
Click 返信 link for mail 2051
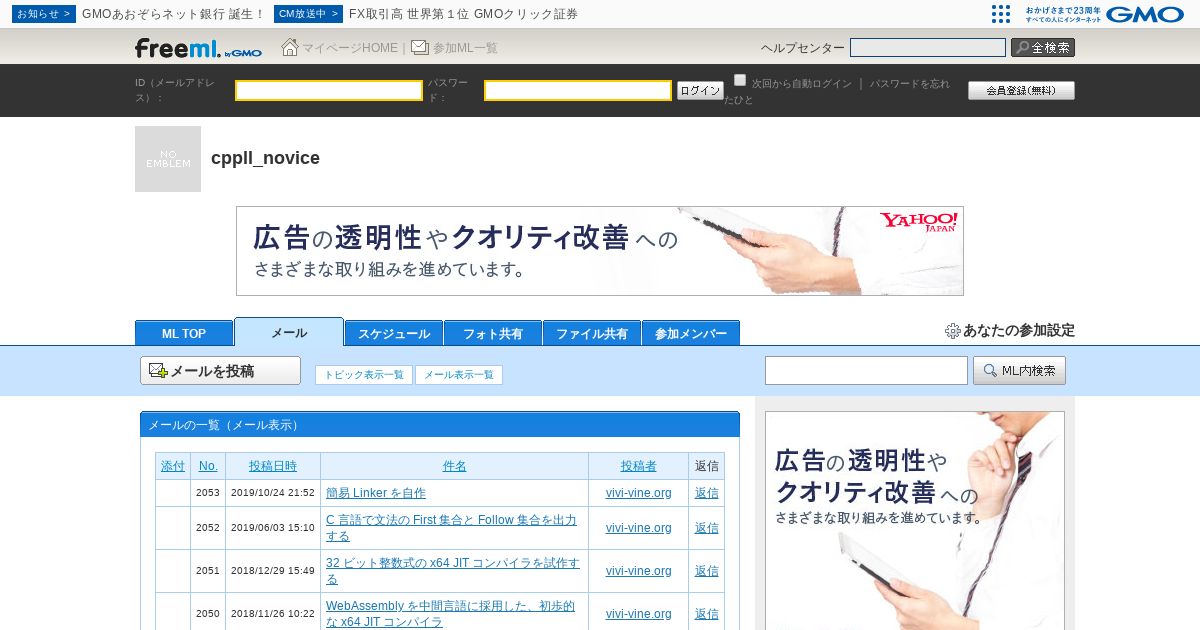tap(707, 571)
